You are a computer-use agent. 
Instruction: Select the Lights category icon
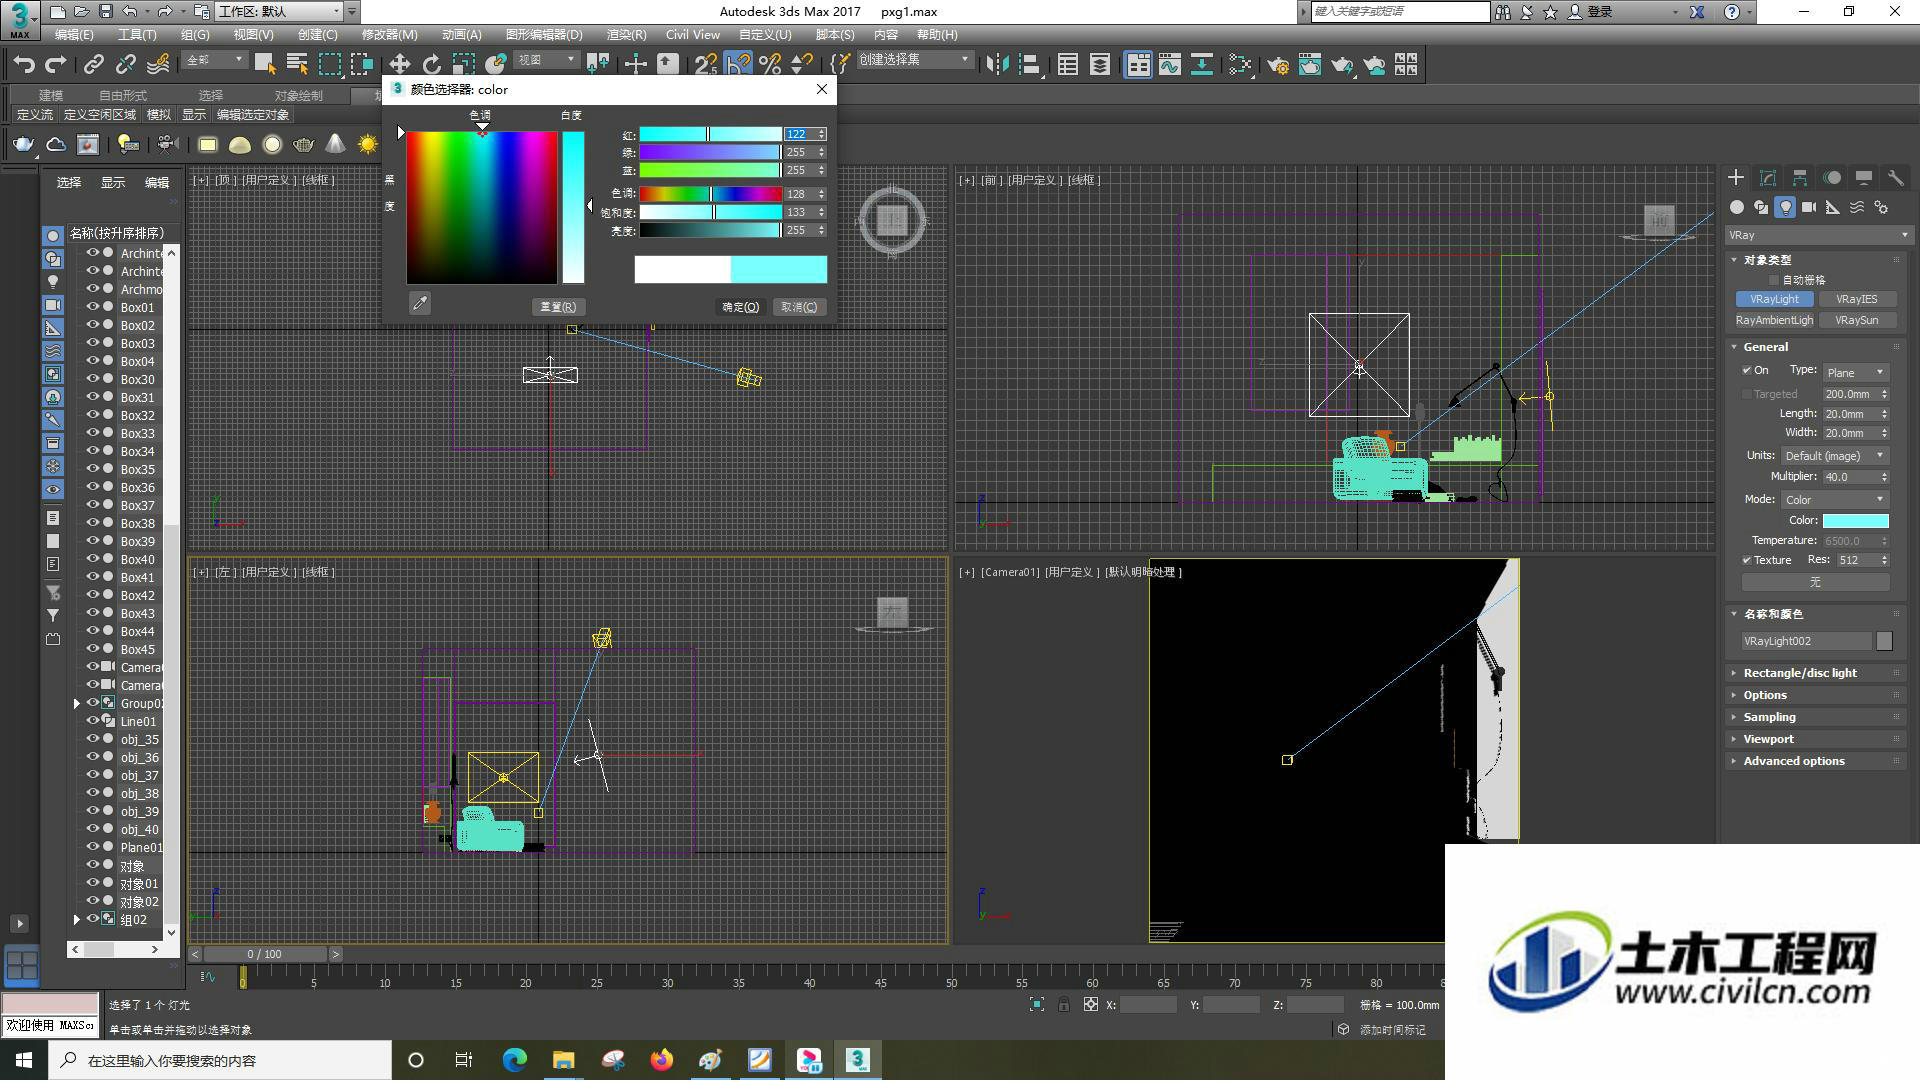pos(1785,207)
